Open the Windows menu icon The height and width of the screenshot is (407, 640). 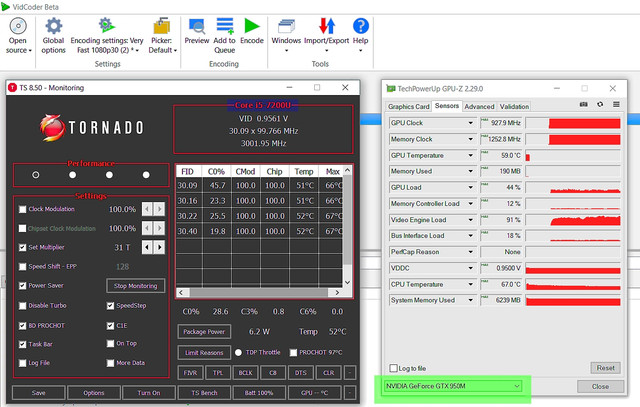(286, 26)
